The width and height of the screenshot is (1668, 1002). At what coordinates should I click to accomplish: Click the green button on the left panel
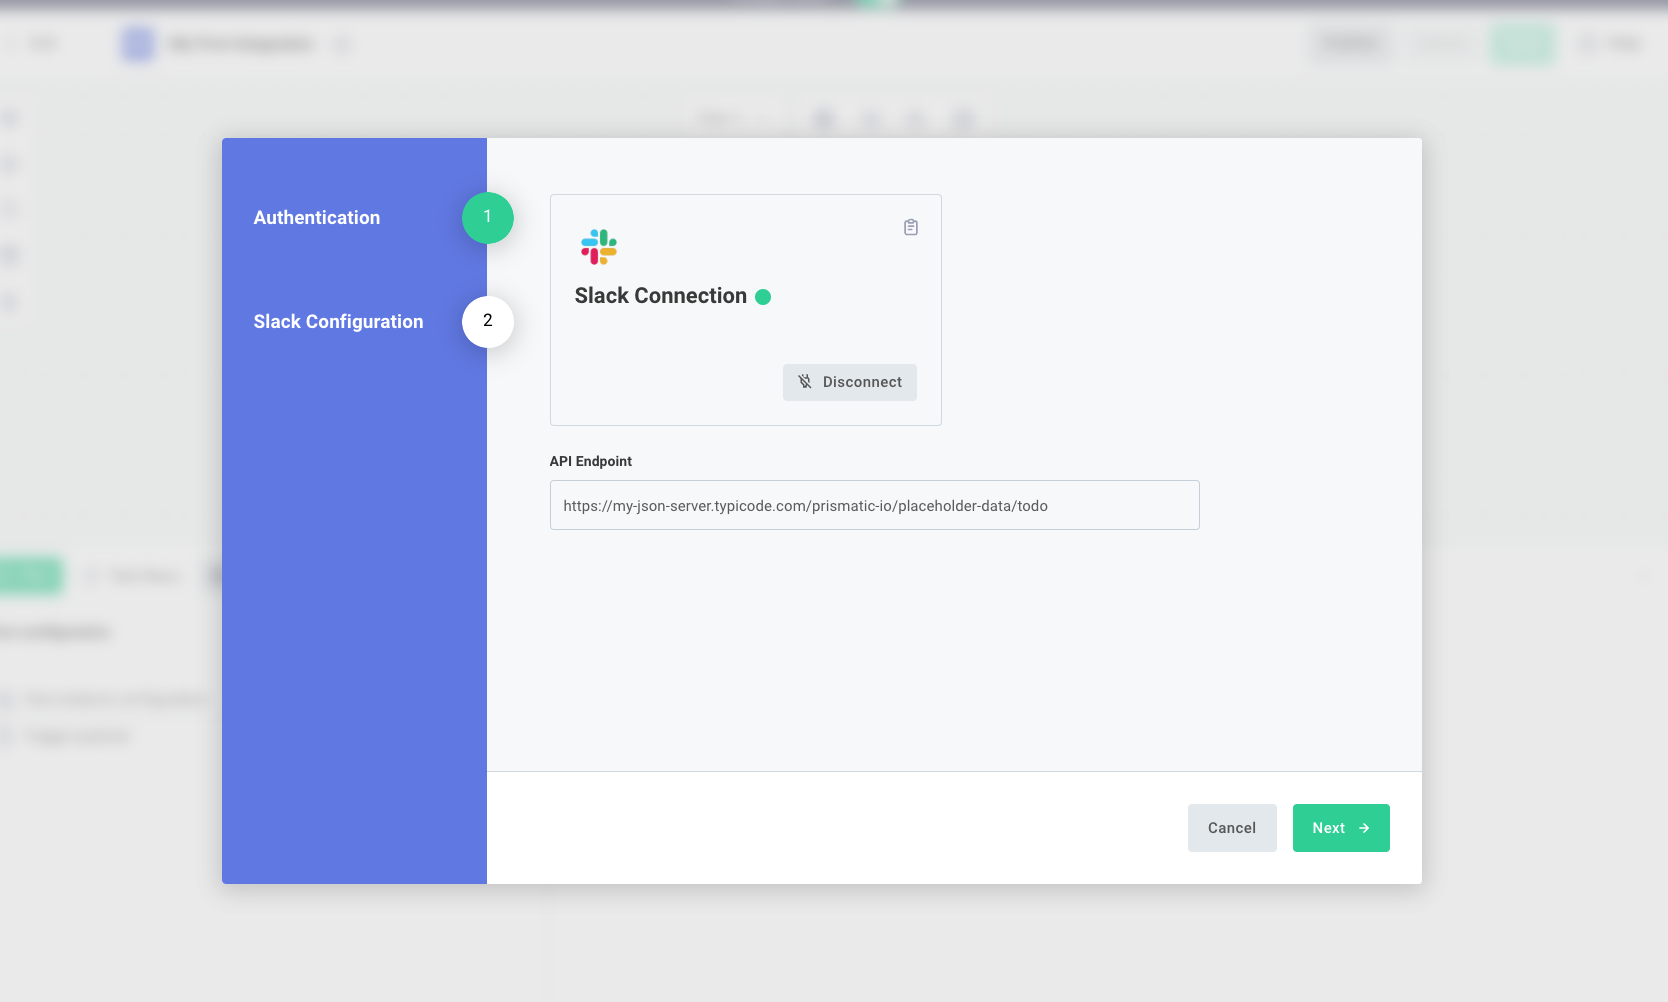(x=30, y=575)
